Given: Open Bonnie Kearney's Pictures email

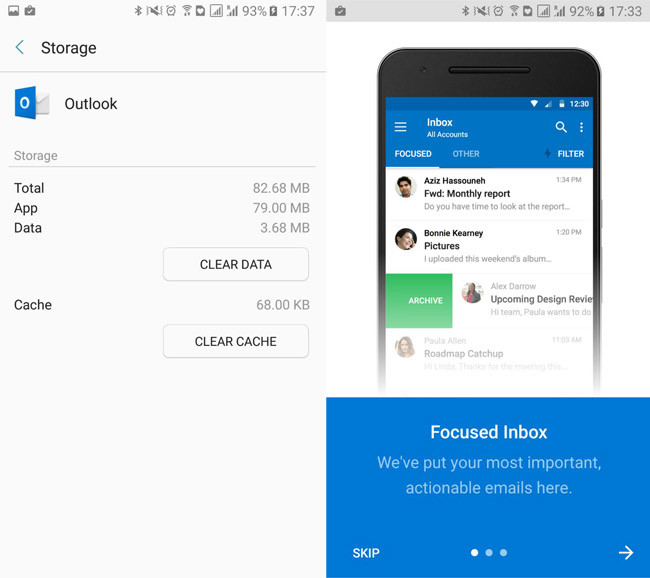Looking at the screenshot, I should click(x=489, y=247).
